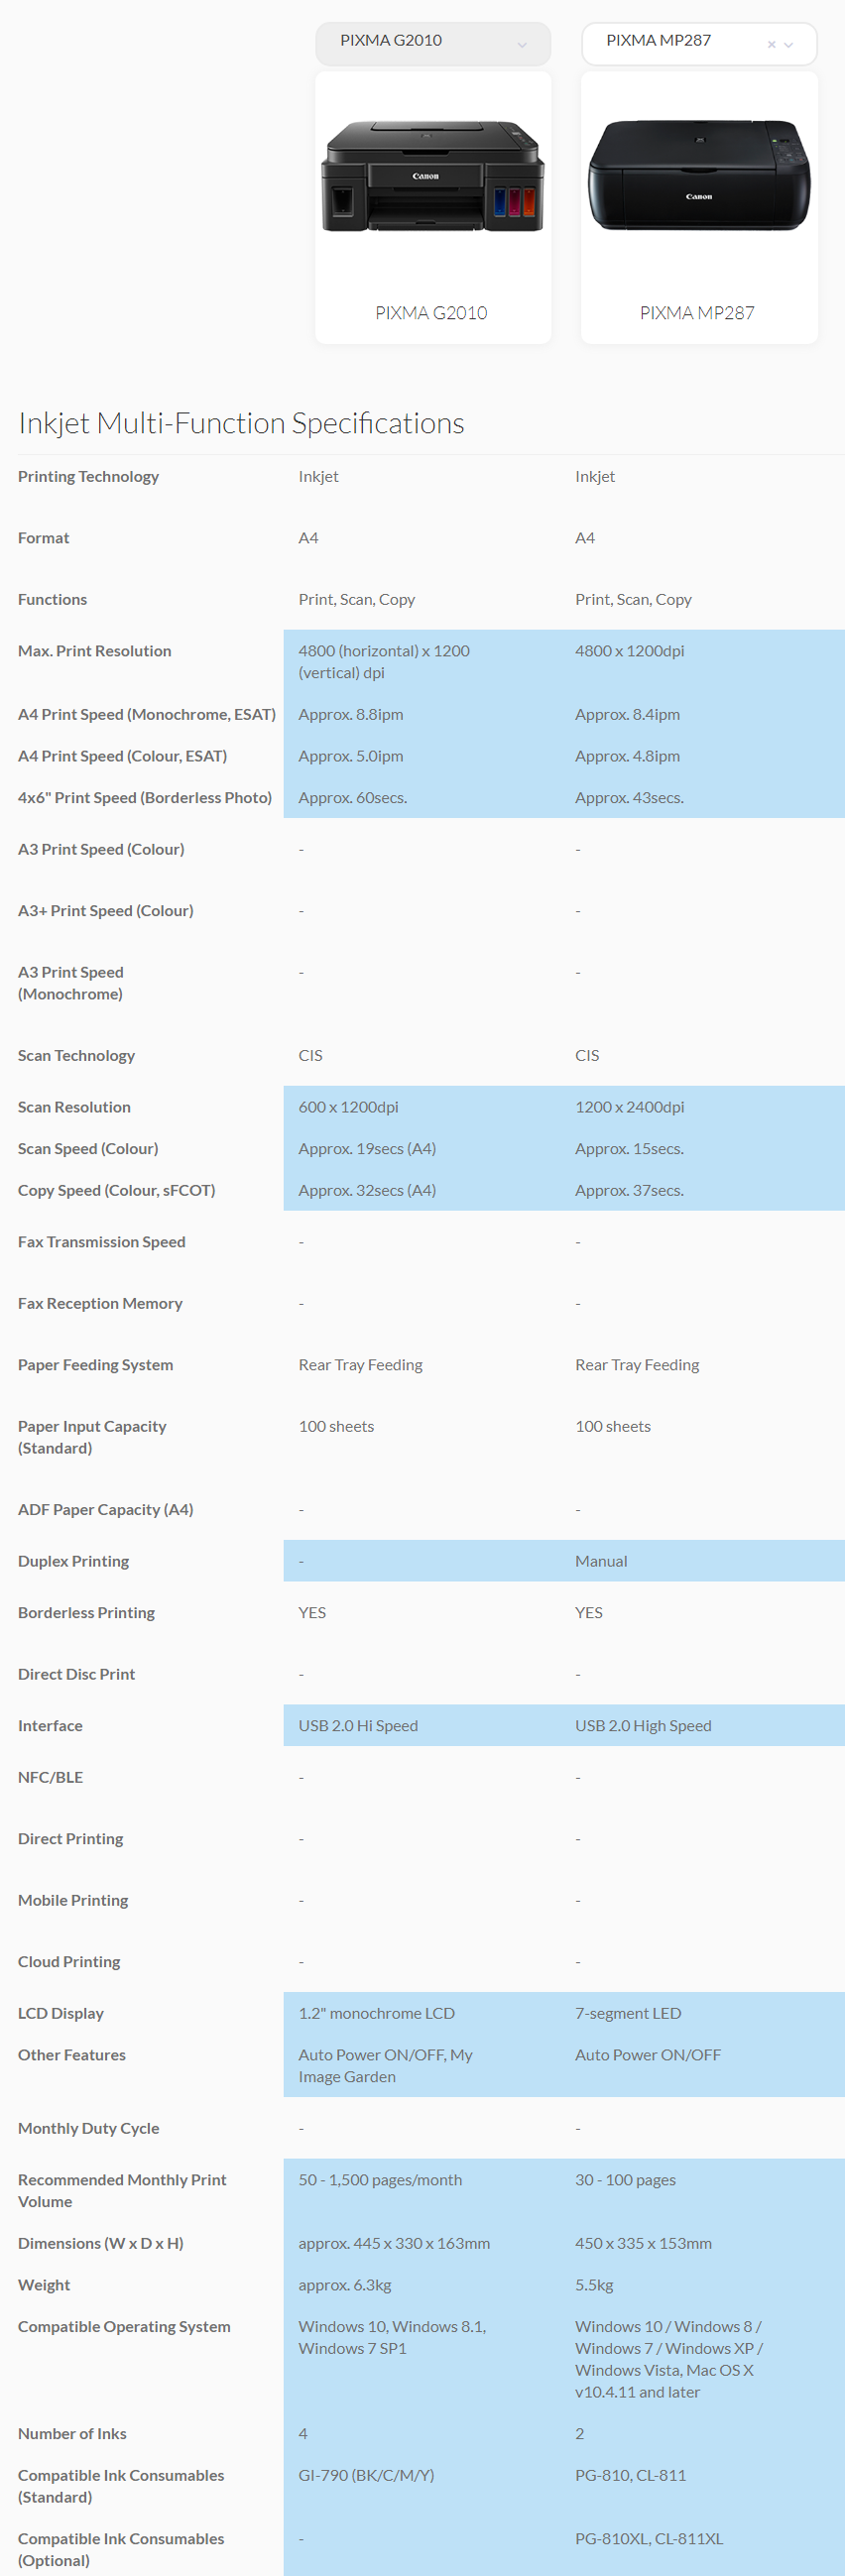Click 'Approx. 15secs.' scan speed
The height and width of the screenshot is (2576, 845).
[x=629, y=1149]
